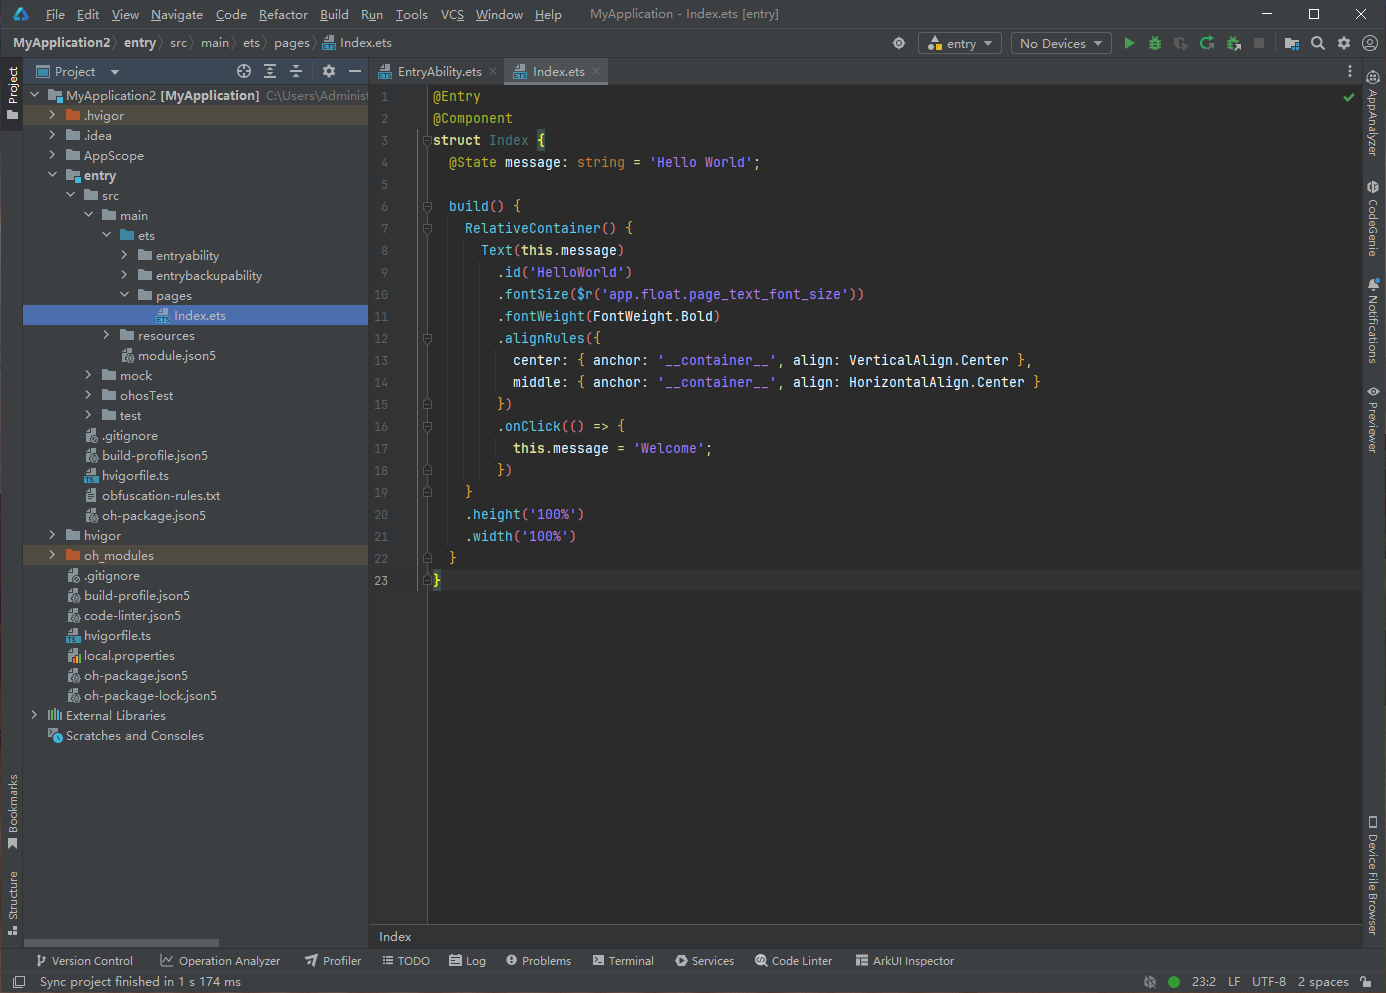Open the entry module run configuration dropdown
This screenshot has width=1386, height=993.
pos(960,43)
